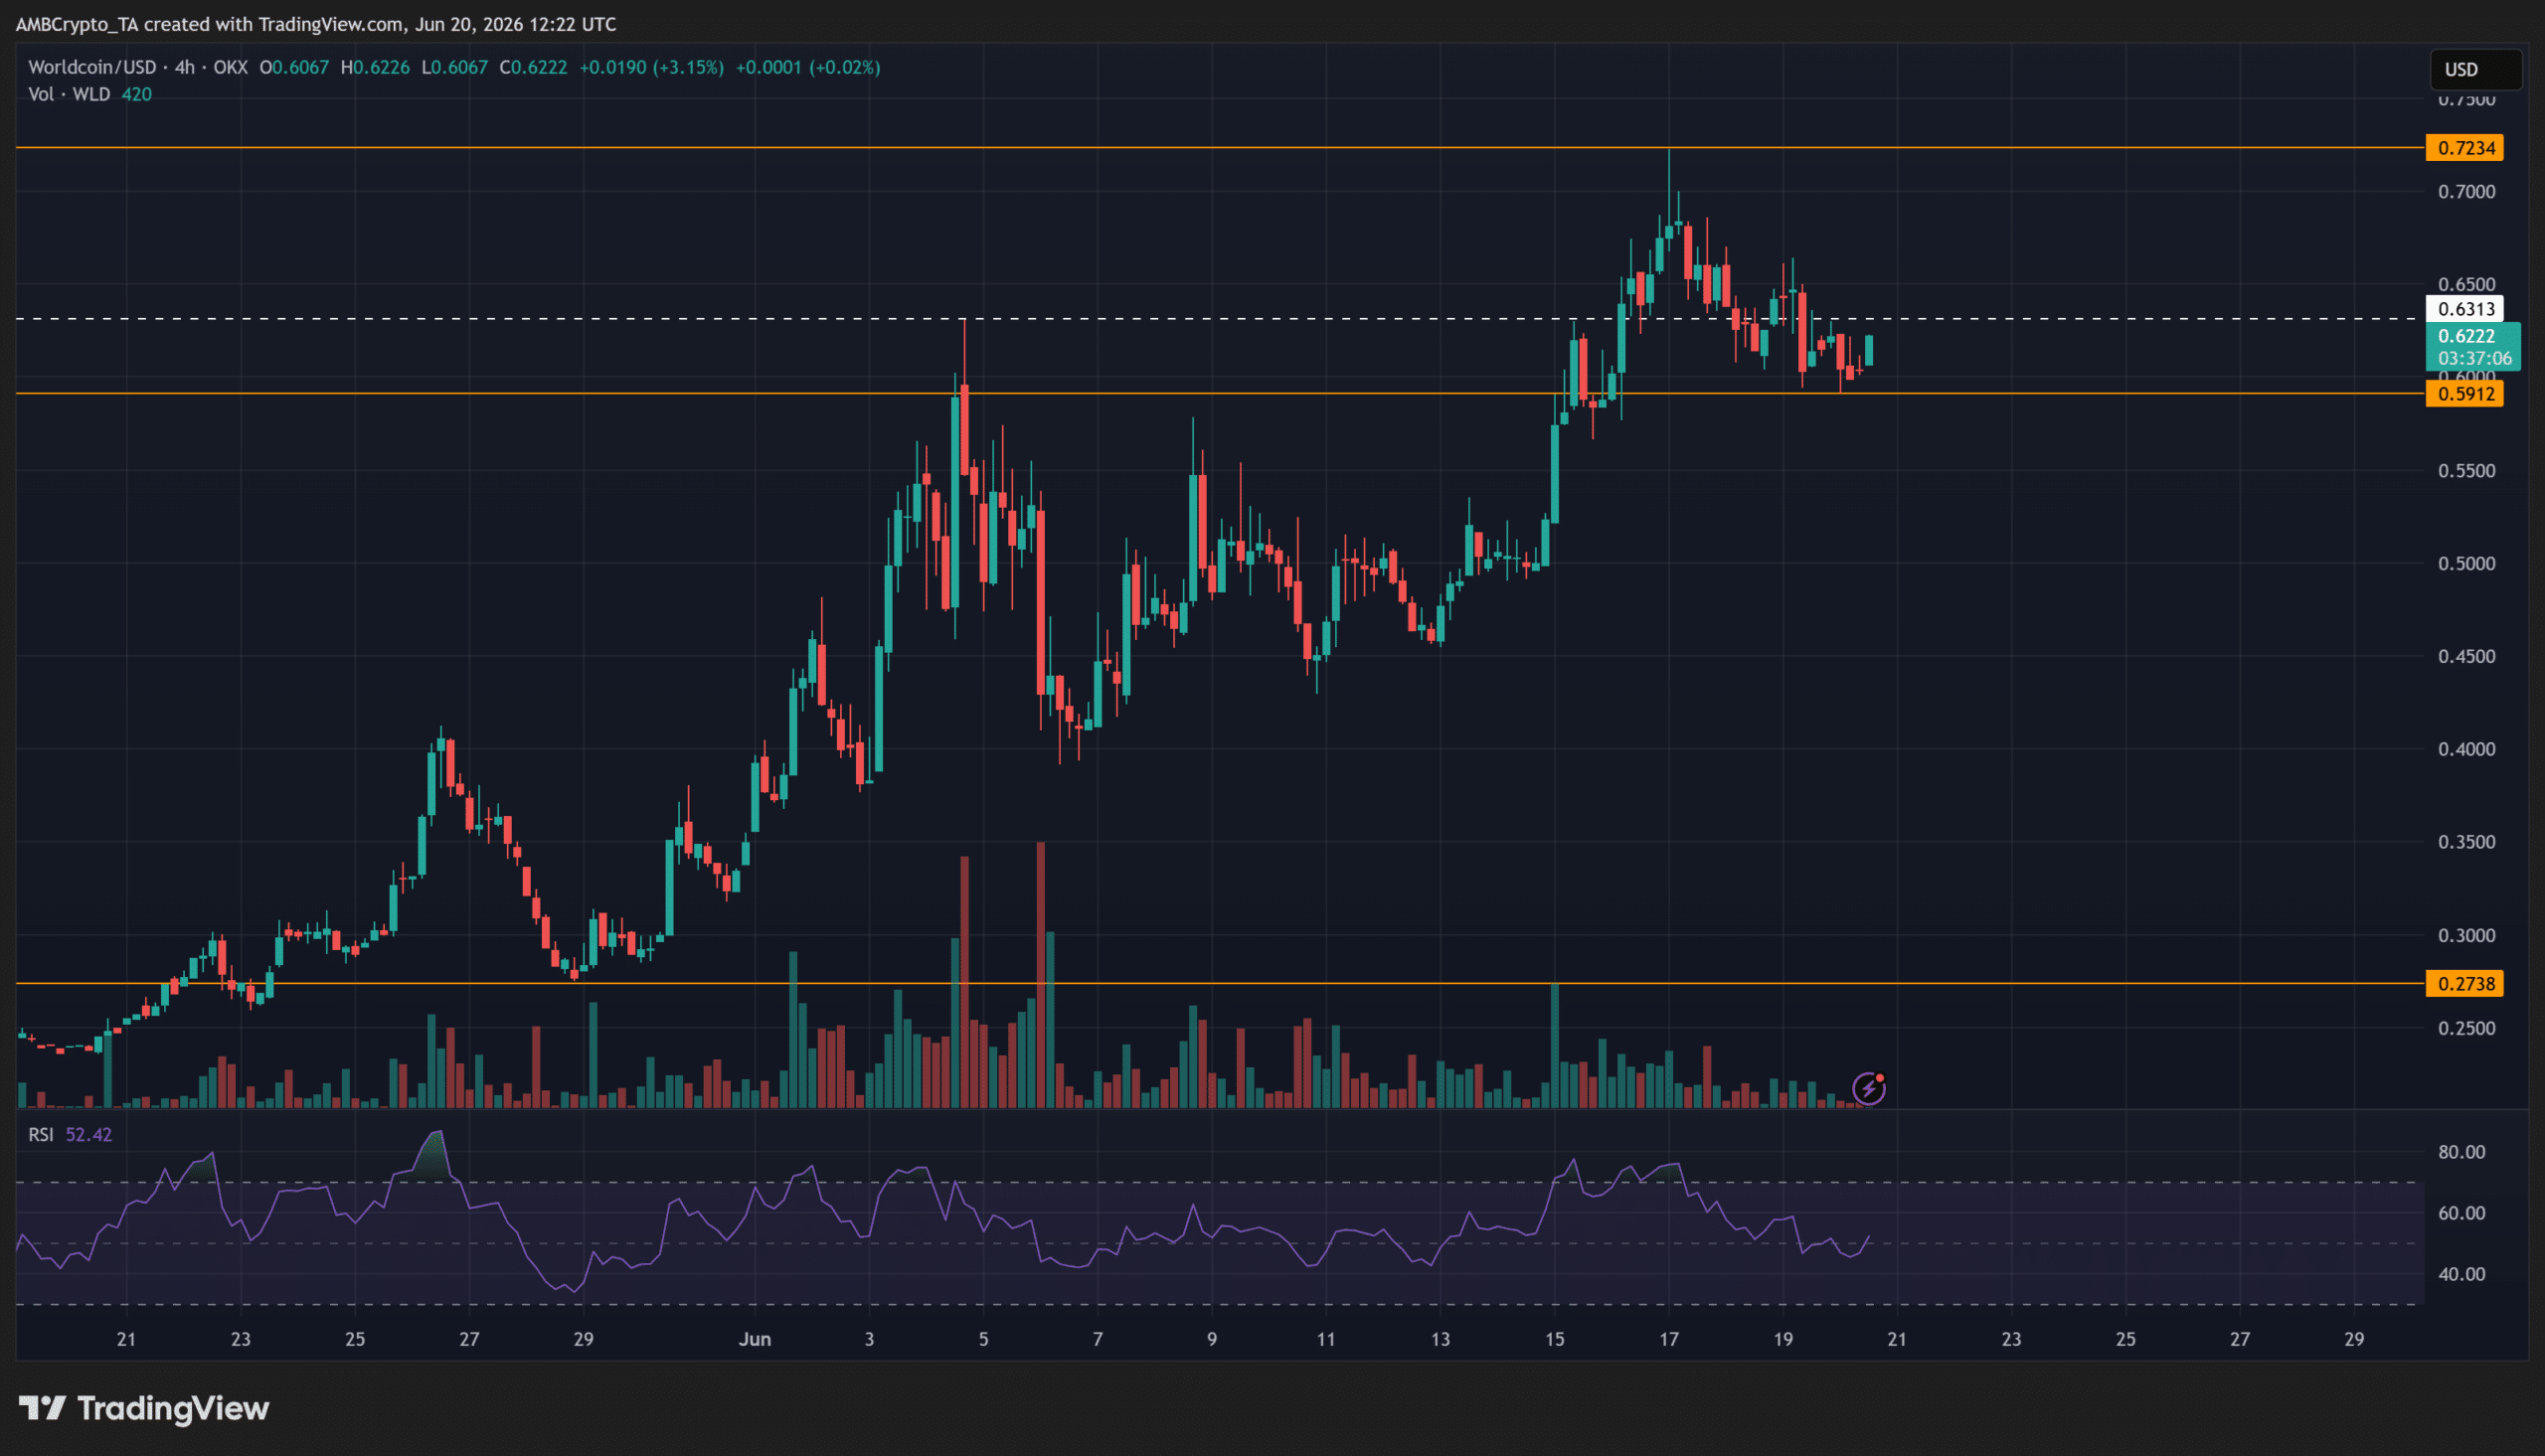Click the 40.00 RSI axis label
2545x1456 pixels.
[x=2461, y=1274]
